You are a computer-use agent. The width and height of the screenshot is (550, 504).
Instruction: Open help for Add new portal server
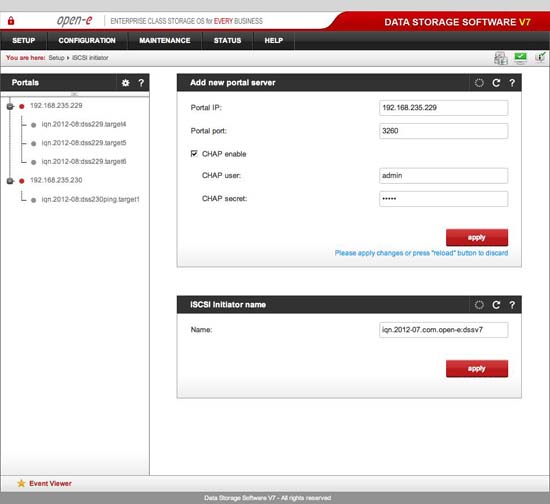[512, 83]
